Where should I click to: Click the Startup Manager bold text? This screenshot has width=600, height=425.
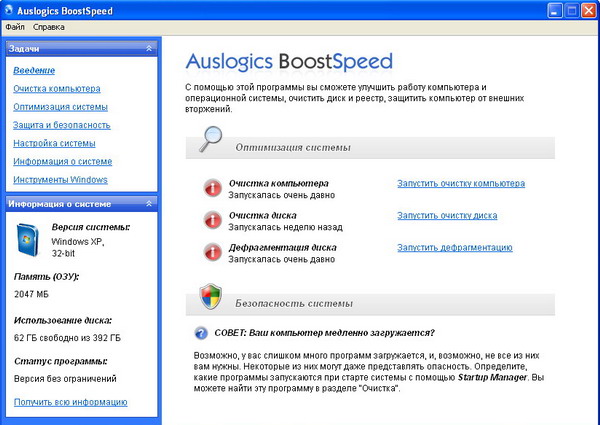pyautogui.click(x=492, y=378)
